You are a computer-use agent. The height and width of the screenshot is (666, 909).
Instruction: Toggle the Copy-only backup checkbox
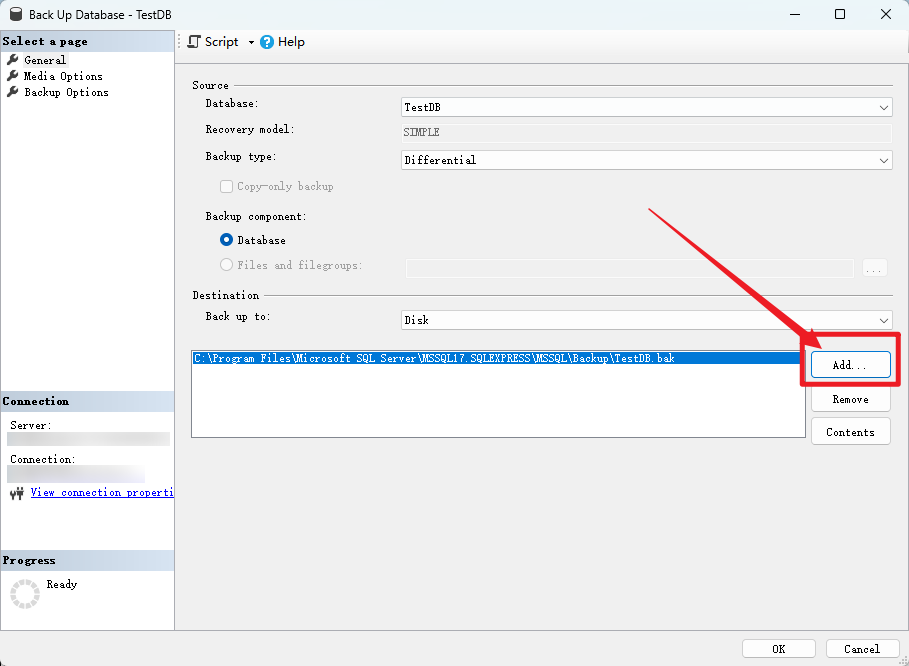226,187
